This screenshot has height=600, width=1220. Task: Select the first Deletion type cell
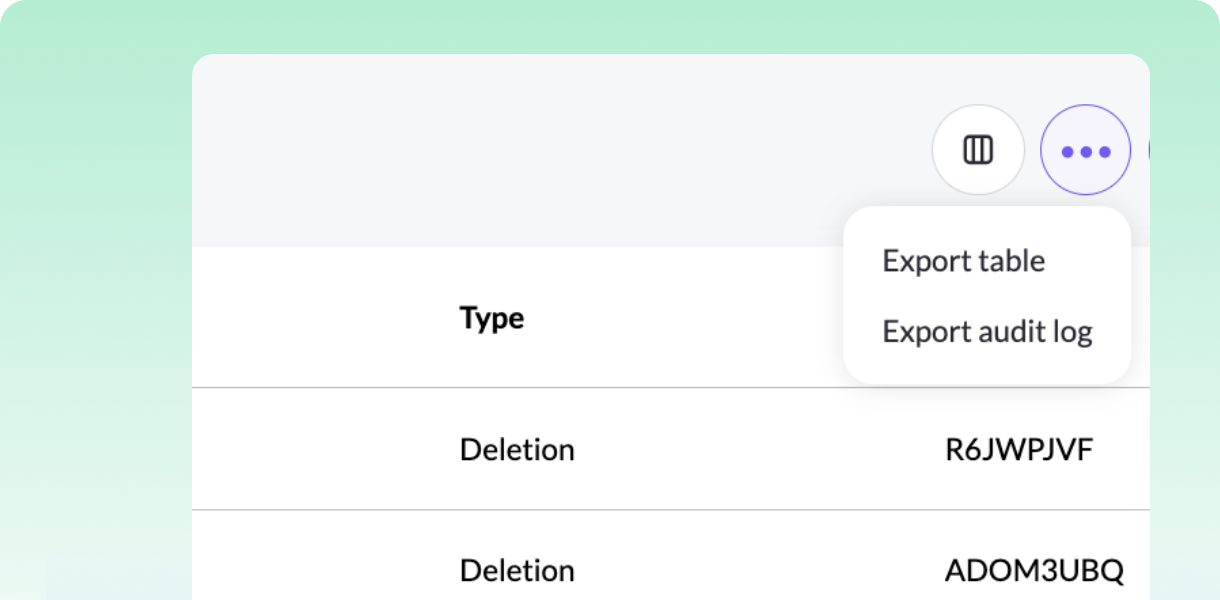click(517, 450)
